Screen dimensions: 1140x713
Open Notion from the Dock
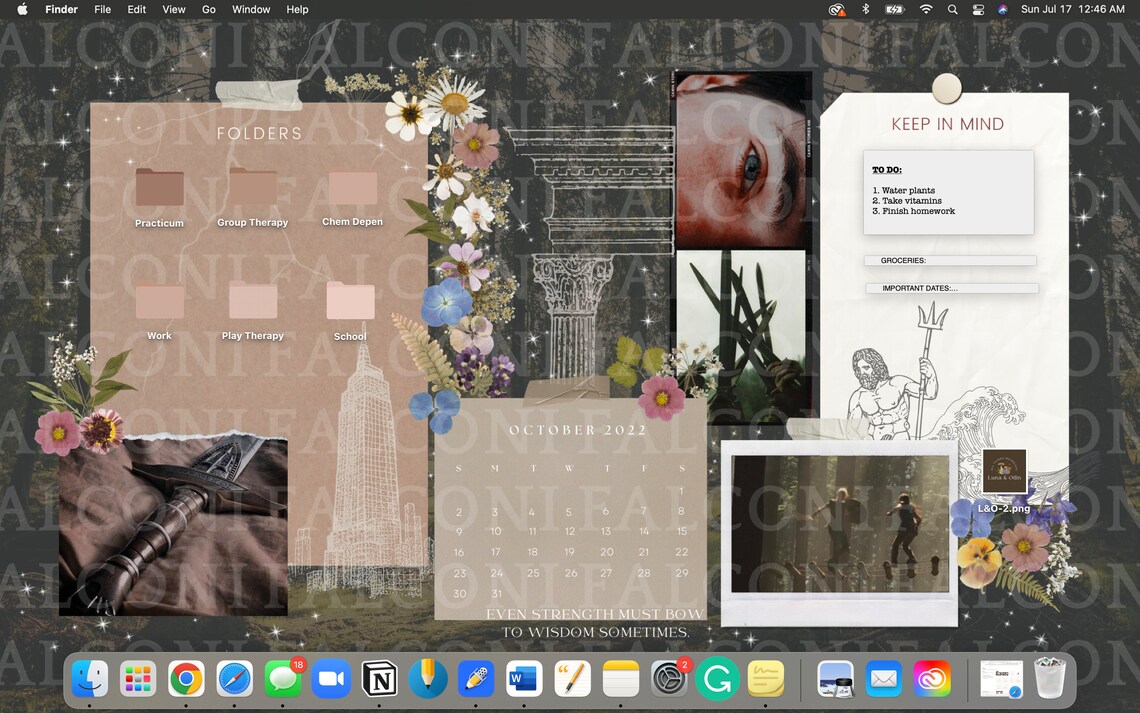tap(379, 678)
